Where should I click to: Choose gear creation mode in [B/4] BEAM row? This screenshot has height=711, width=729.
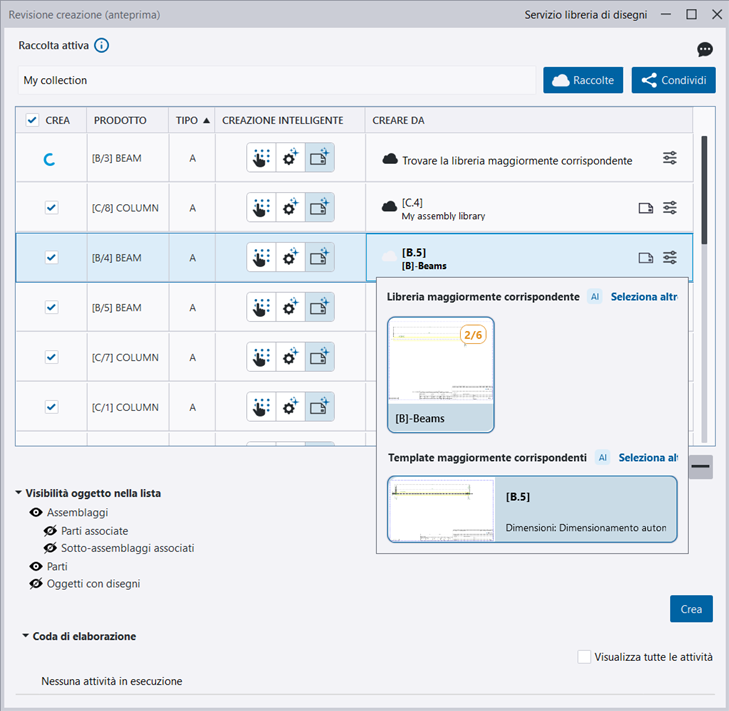[290, 258]
